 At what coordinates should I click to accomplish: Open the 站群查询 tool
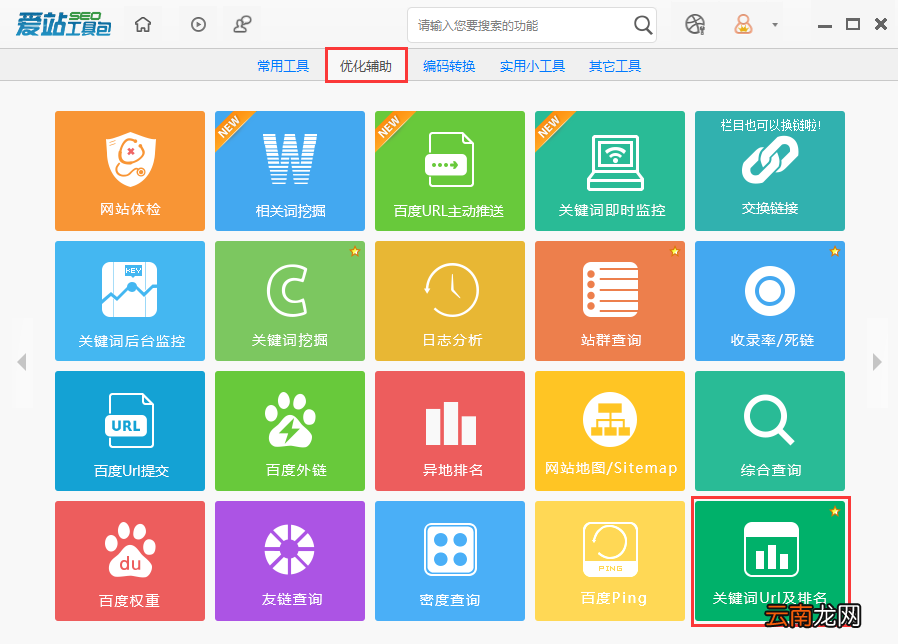610,301
